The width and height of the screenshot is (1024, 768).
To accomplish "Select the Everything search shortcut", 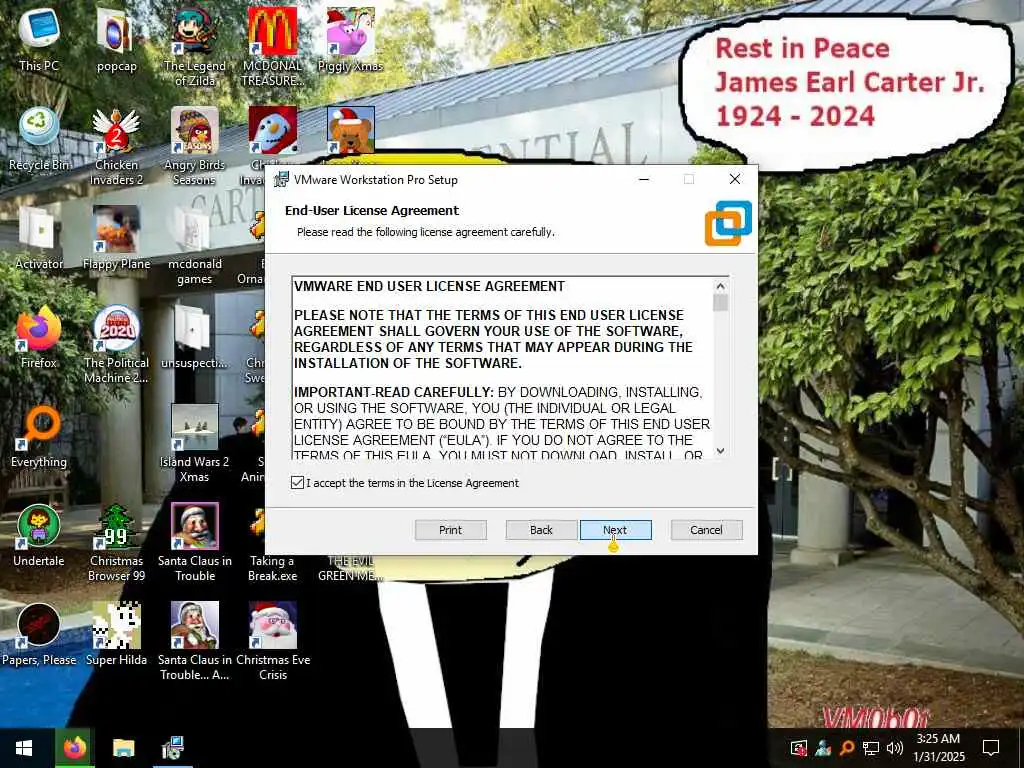I will click(x=39, y=436).
